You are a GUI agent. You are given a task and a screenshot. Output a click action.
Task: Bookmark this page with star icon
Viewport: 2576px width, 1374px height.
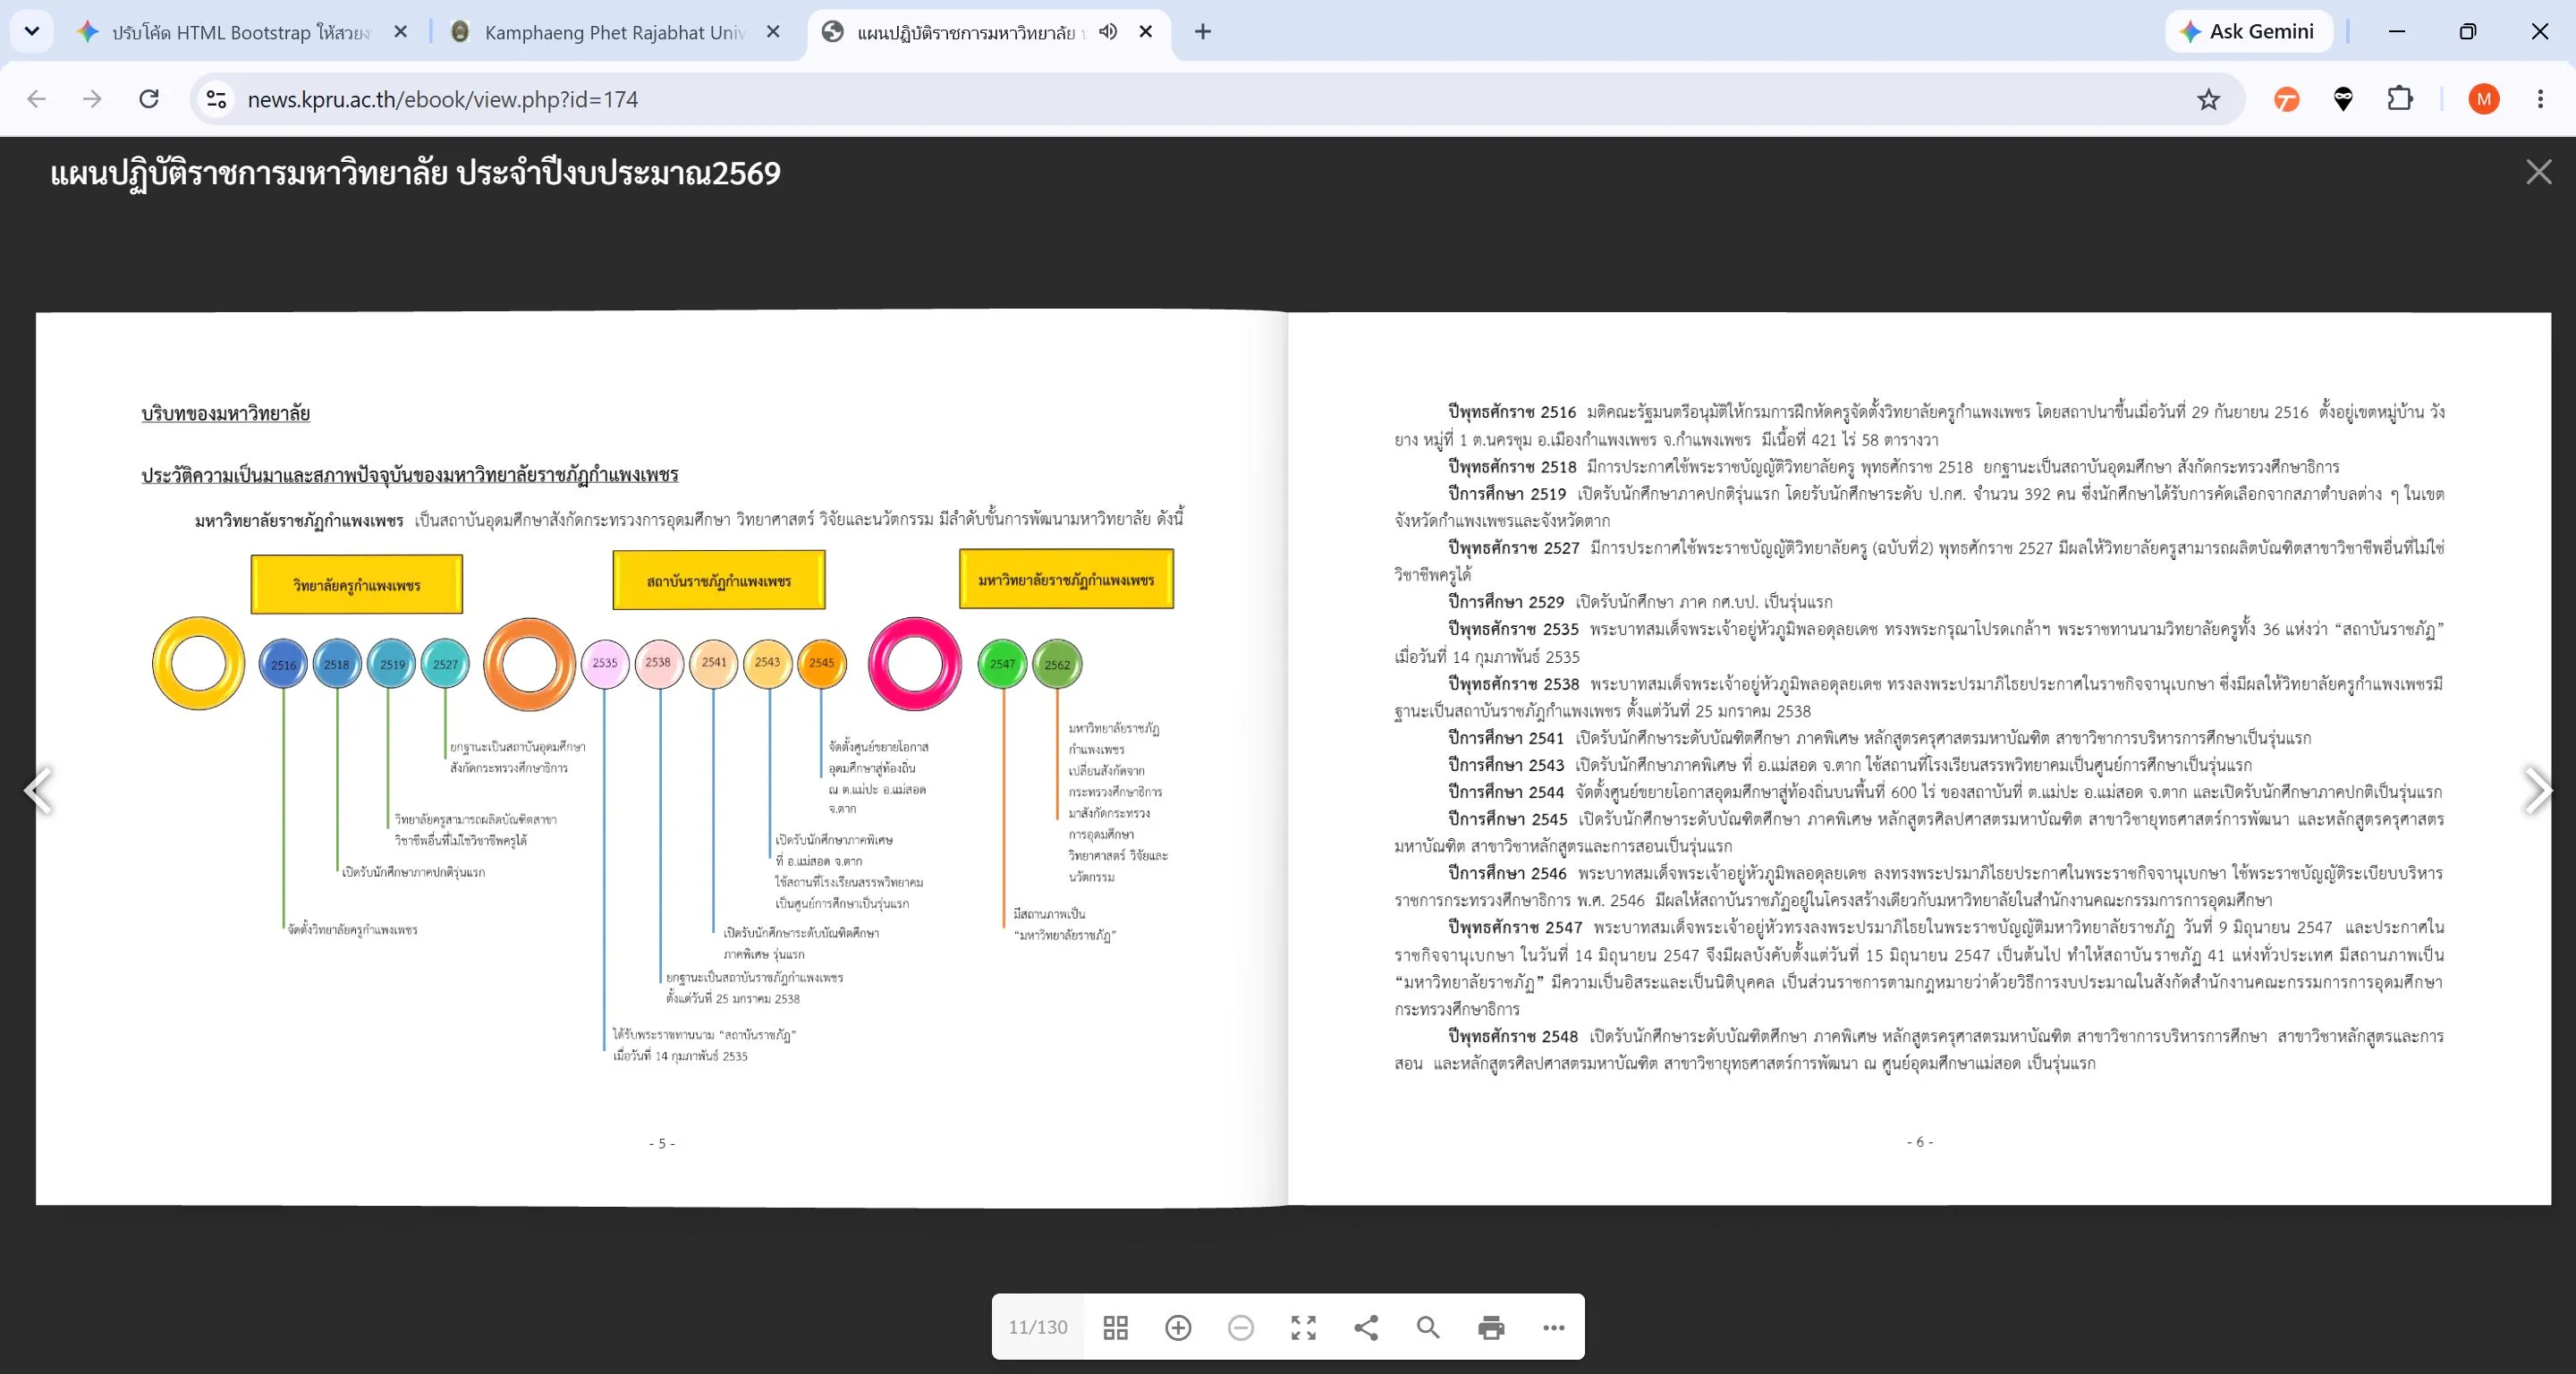pos(2208,99)
